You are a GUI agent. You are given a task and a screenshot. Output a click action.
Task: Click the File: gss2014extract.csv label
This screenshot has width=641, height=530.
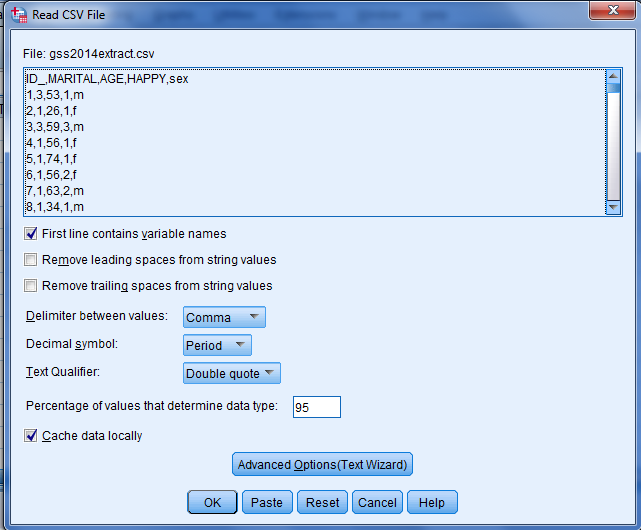pyautogui.click(x=89, y=54)
